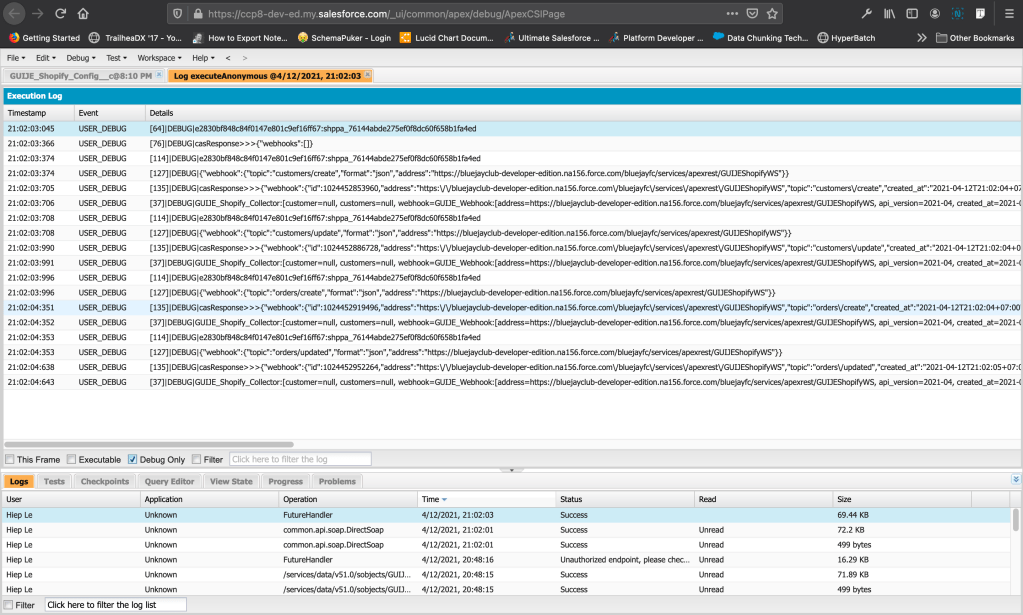Switch to the Query Editor tab
The width and height of the screenshot is (1023, 615).
[169, 481]
